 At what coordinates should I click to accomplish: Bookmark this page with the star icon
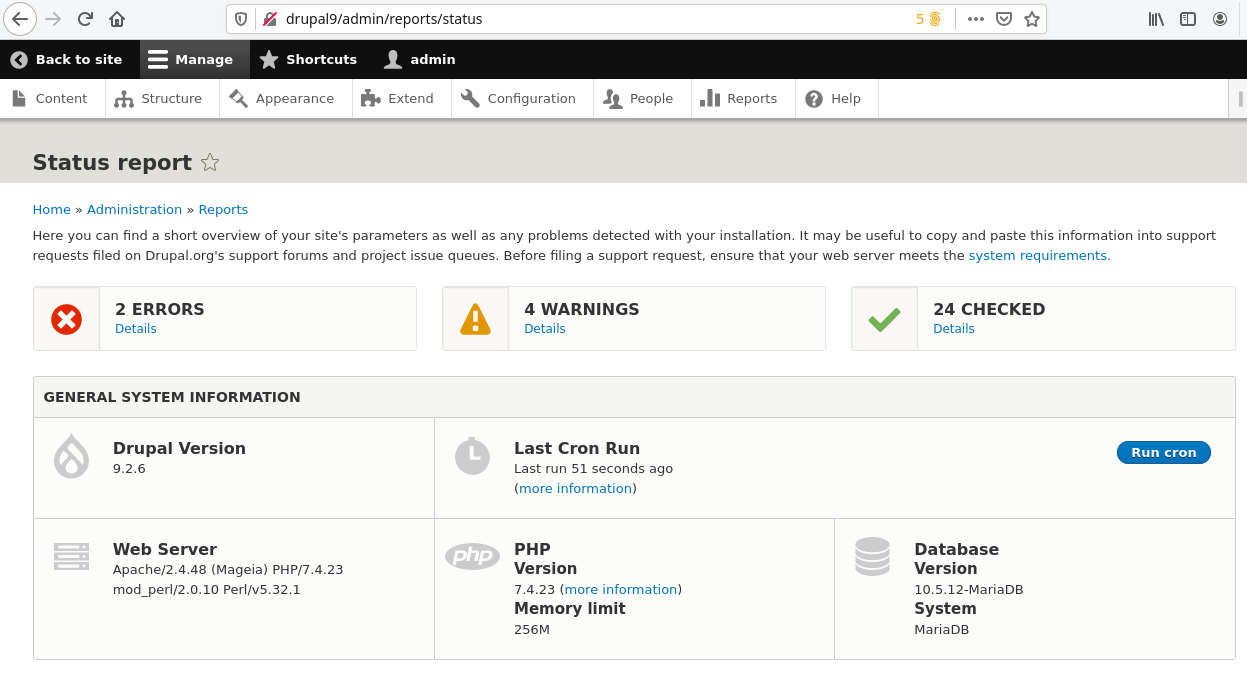click(x=1032, y=19)
